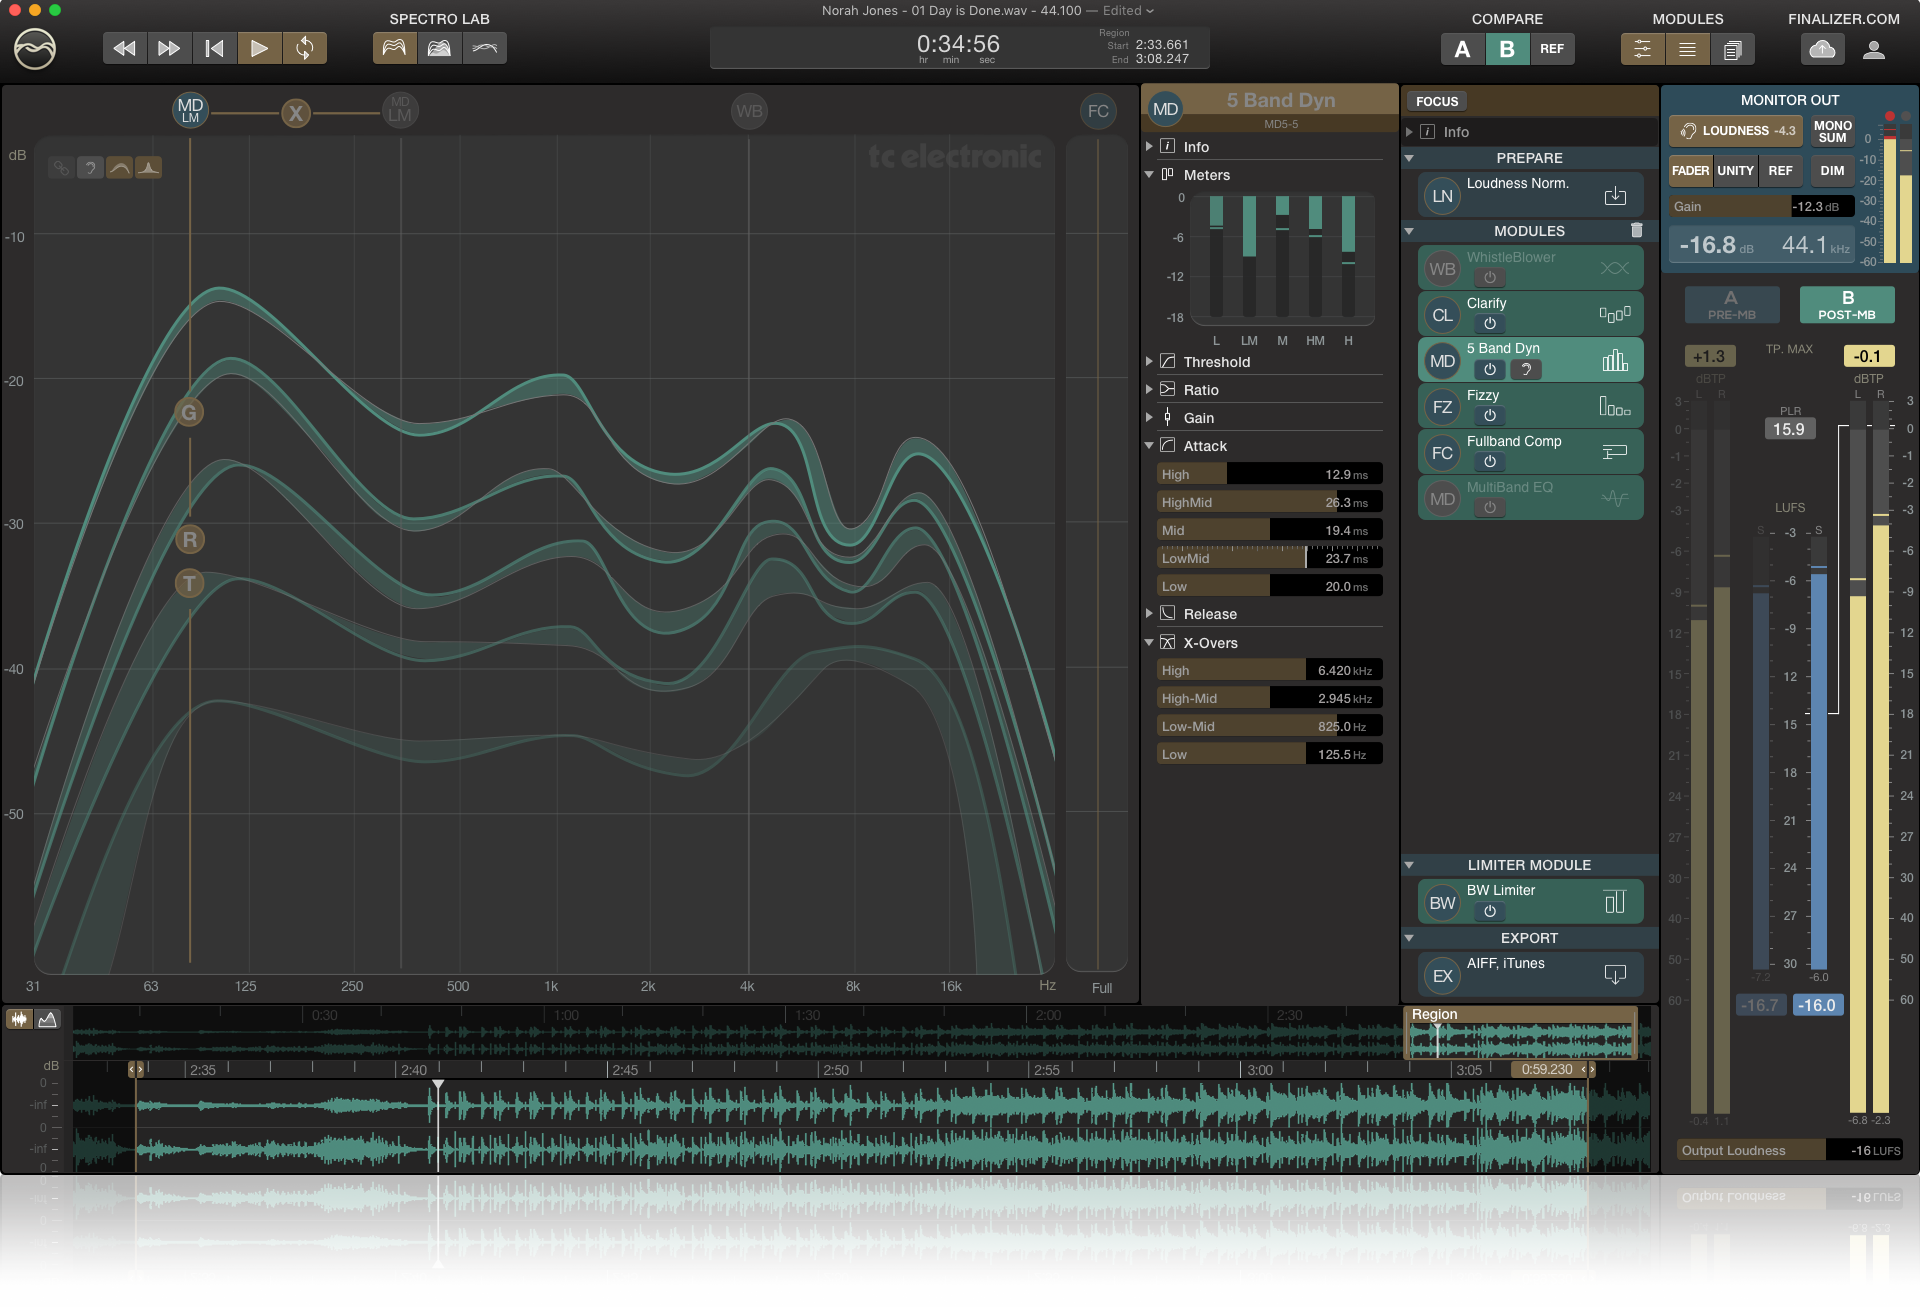Select the G gain handle on spectrum
The height and width of the screenshot is (1307, 1920).
pos(189,412)
